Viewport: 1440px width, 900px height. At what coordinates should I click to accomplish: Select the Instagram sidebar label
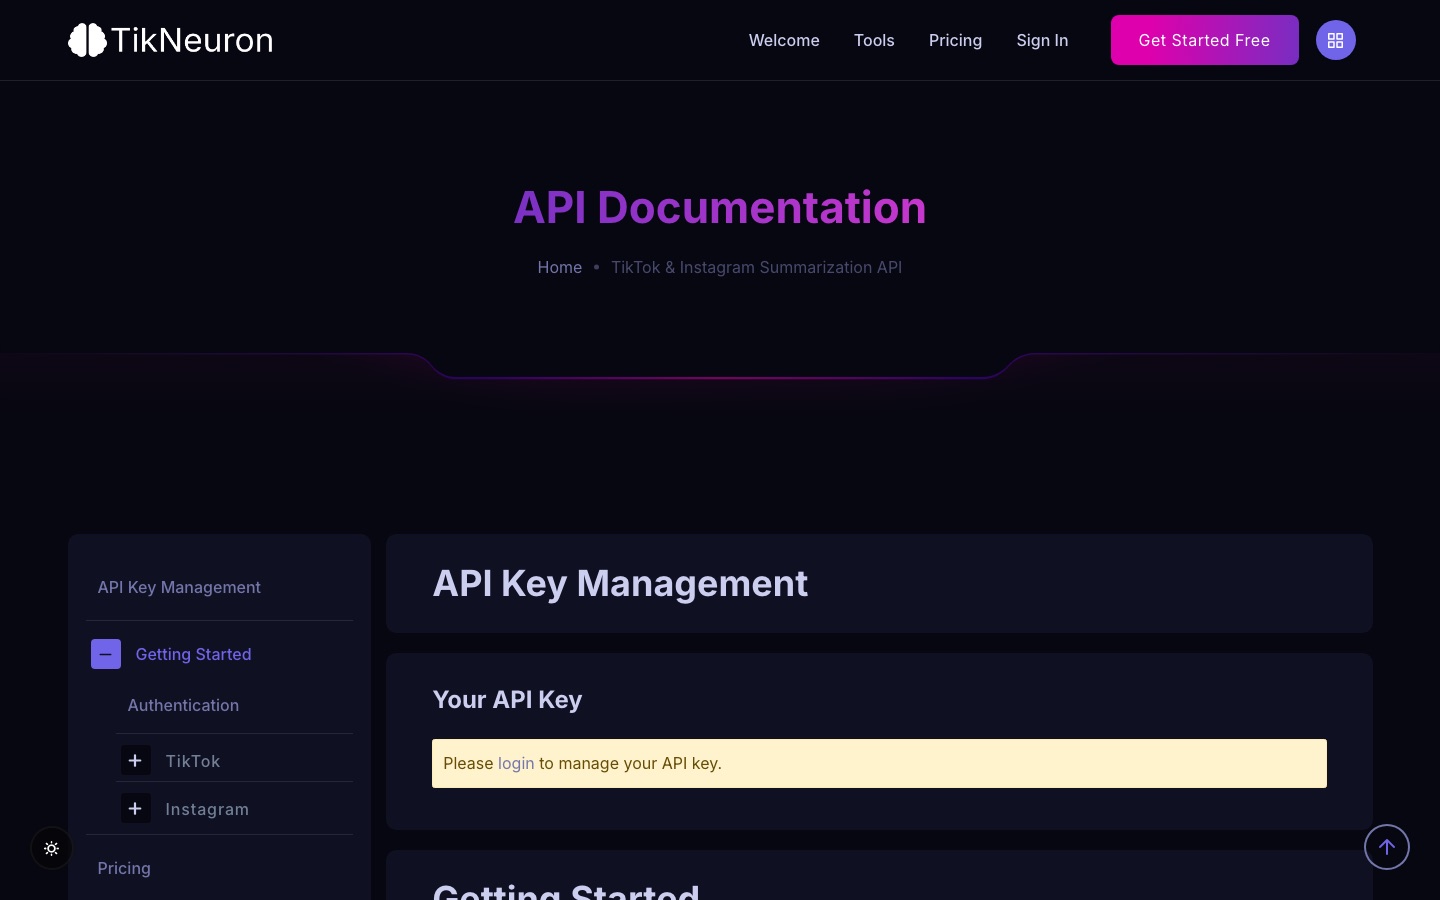click(x=207, y=809)
